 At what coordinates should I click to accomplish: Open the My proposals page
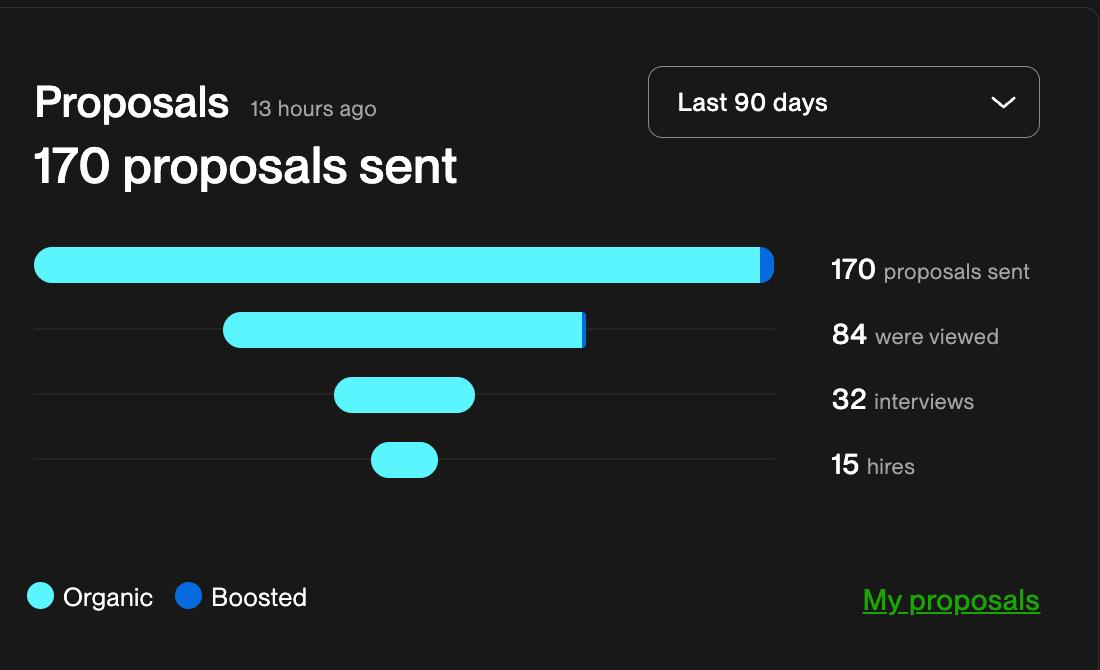(950, 601)
